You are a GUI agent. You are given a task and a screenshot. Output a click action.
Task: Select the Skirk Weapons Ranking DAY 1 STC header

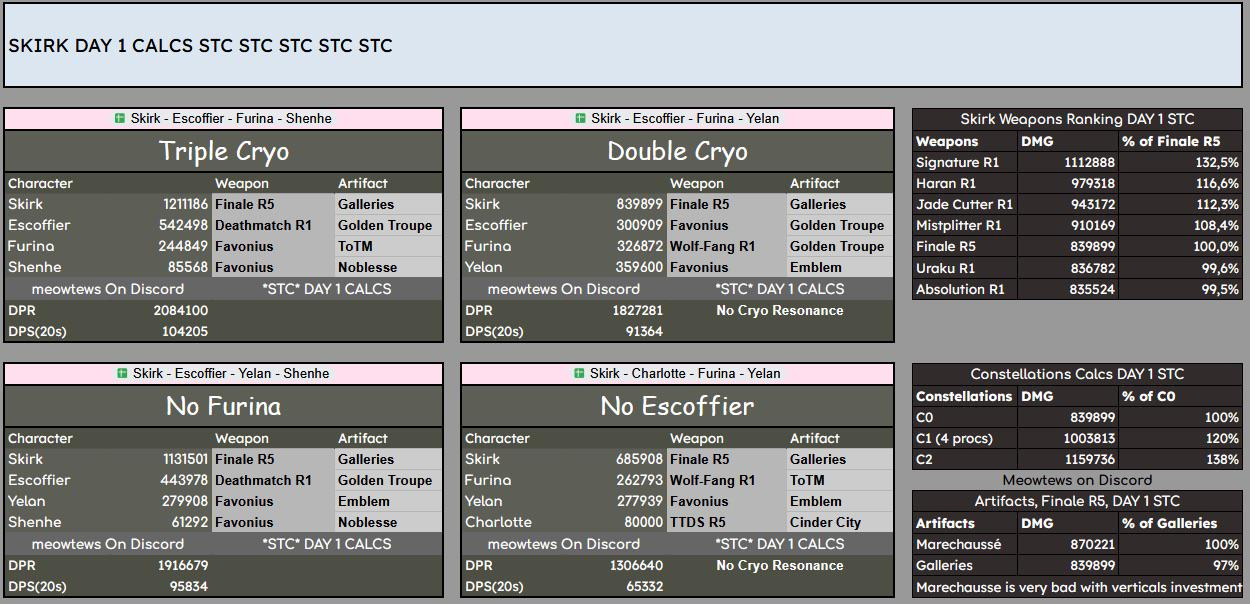coord(1077,119)
